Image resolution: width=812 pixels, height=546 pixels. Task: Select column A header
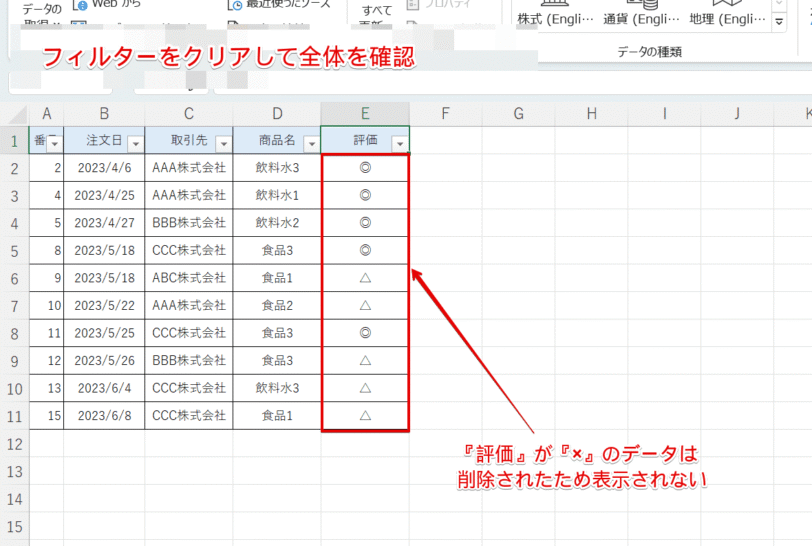point(47,114)
